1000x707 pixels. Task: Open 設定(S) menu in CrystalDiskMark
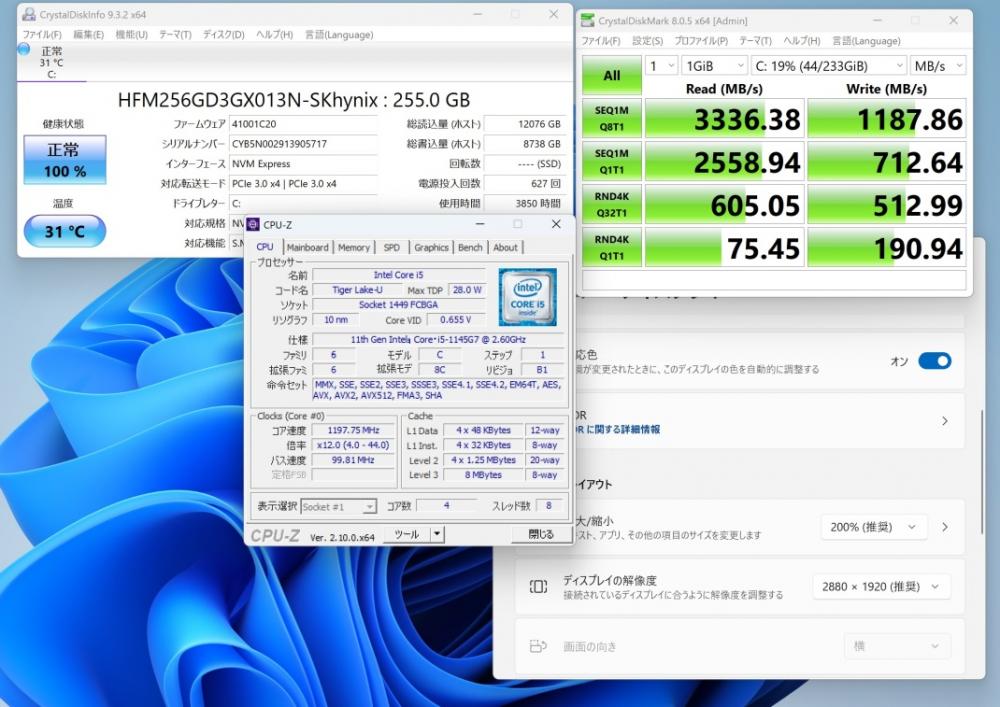coord(647,41)
